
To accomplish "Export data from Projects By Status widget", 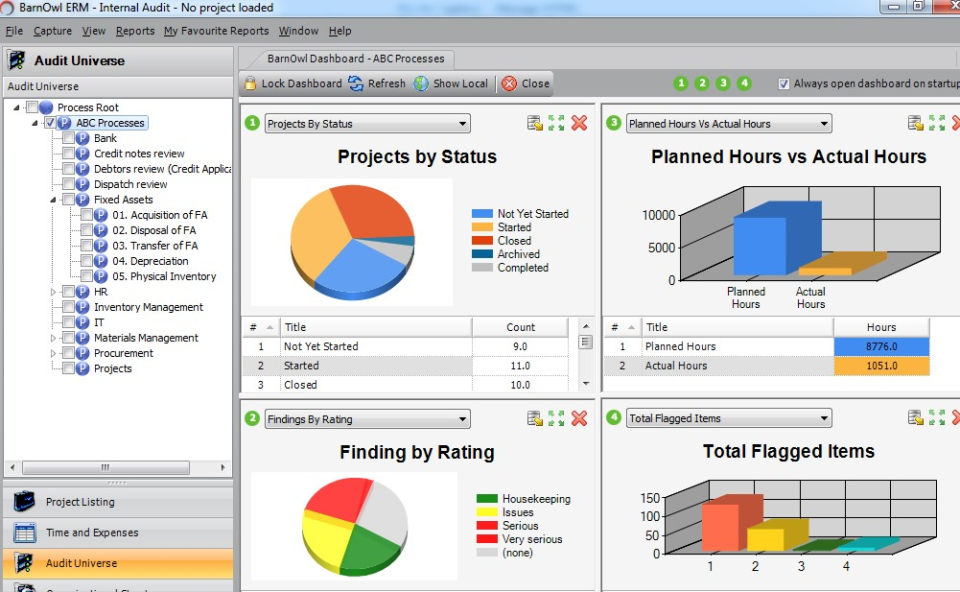I will (536, 123).
